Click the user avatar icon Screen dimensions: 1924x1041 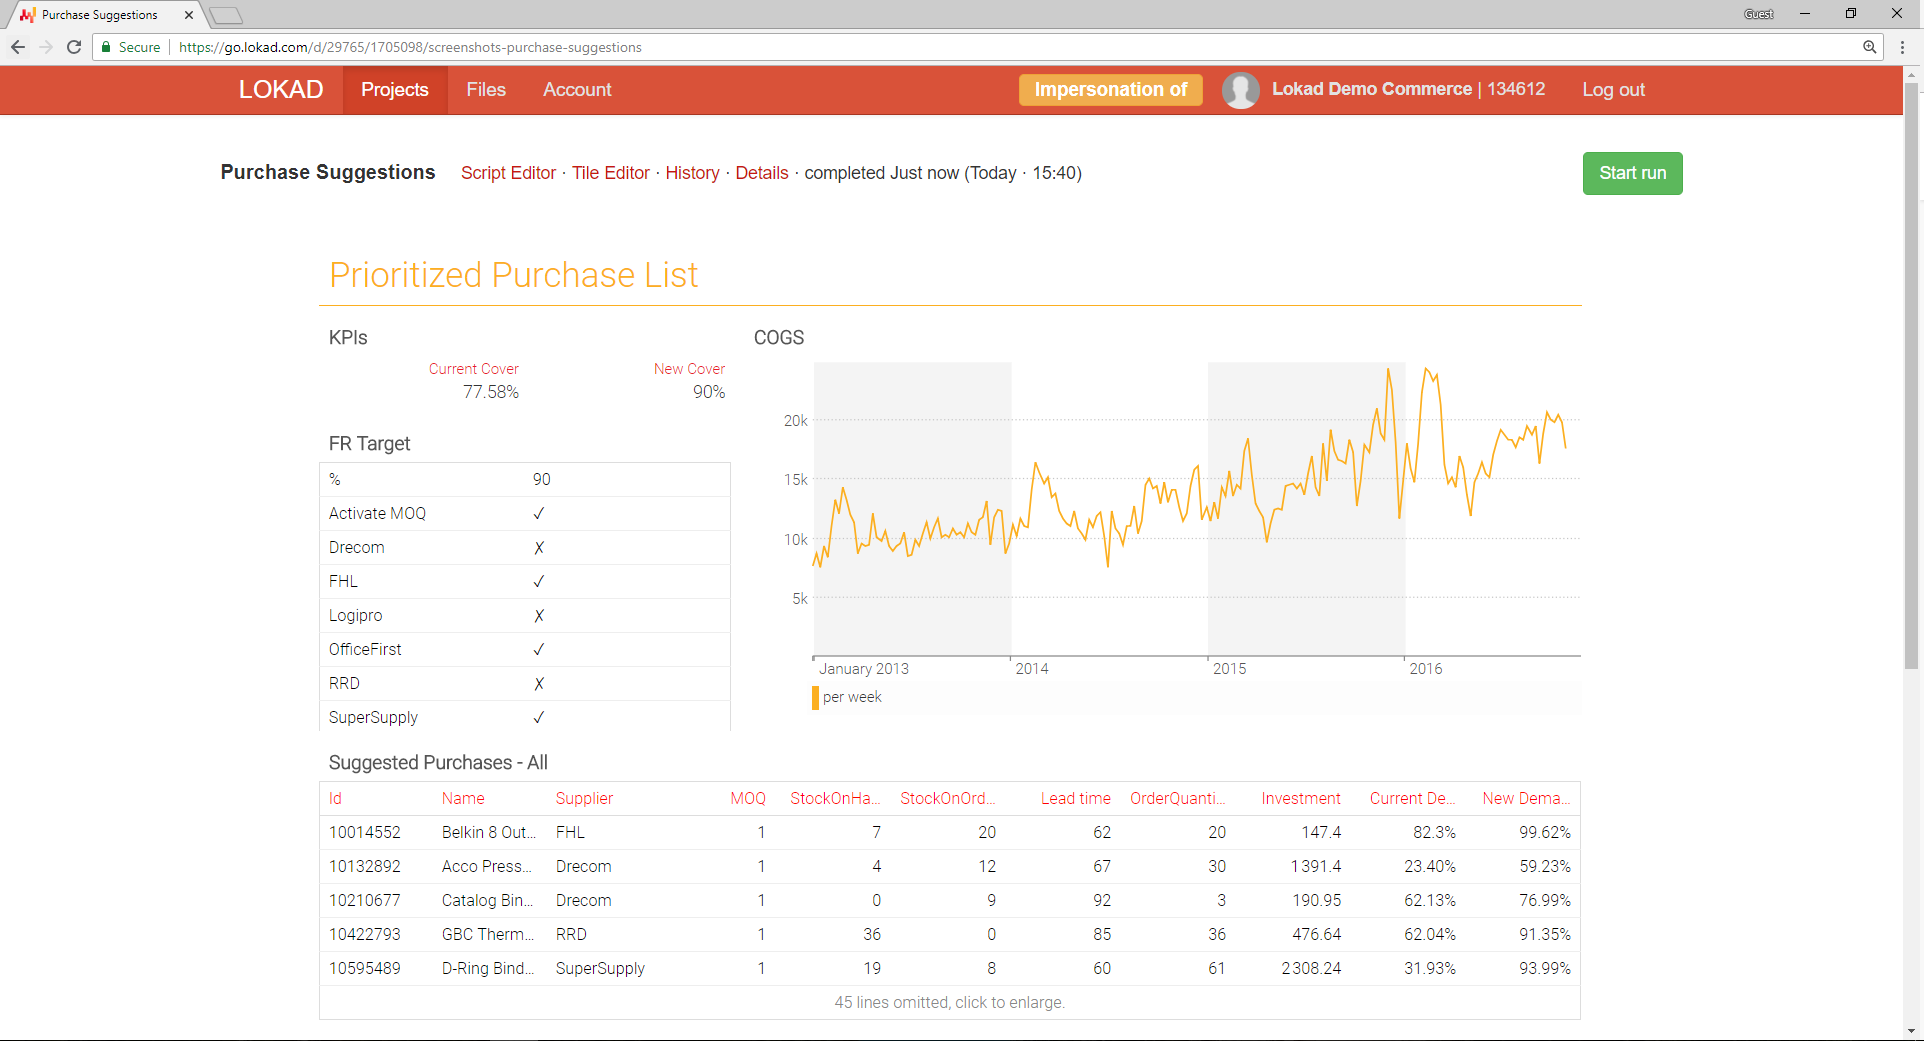point(1240,90)
